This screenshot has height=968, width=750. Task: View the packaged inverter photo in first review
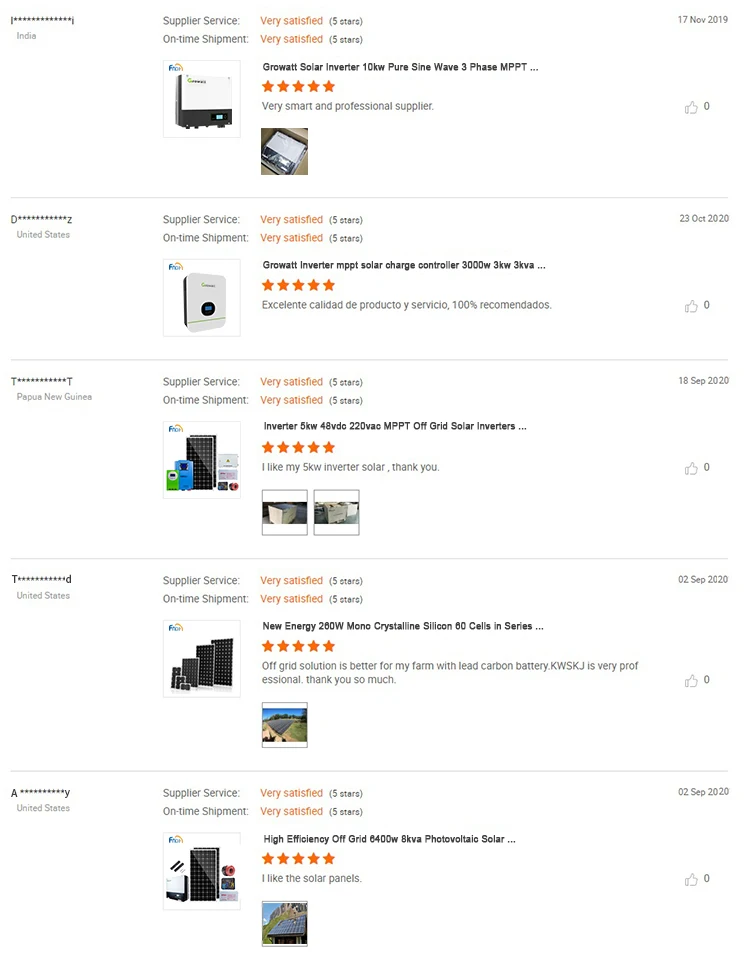click(x=285, y=152)
